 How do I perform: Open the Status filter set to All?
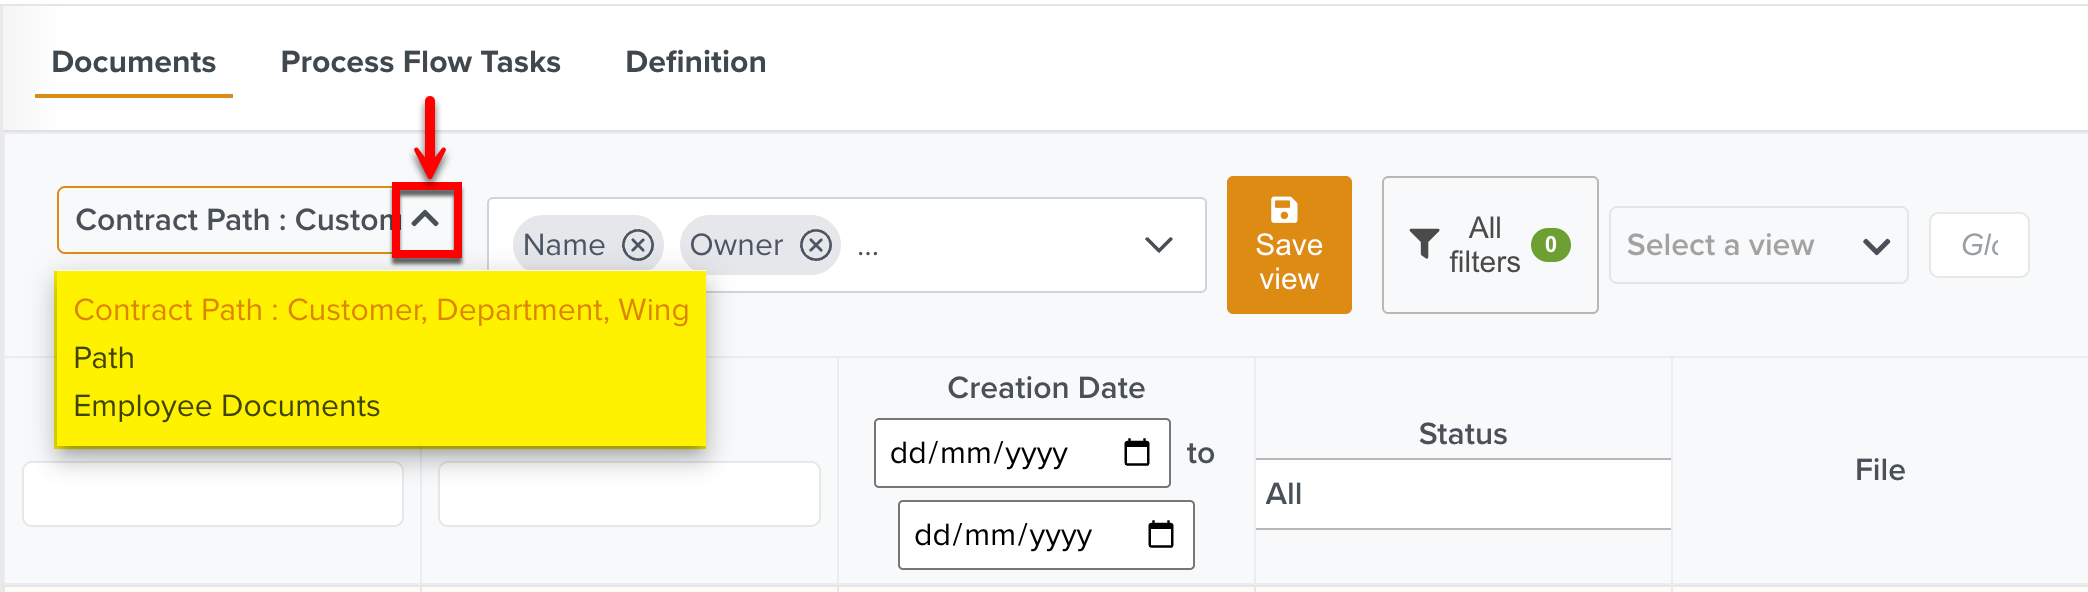pyautogui.click(x=1462, y=494)
